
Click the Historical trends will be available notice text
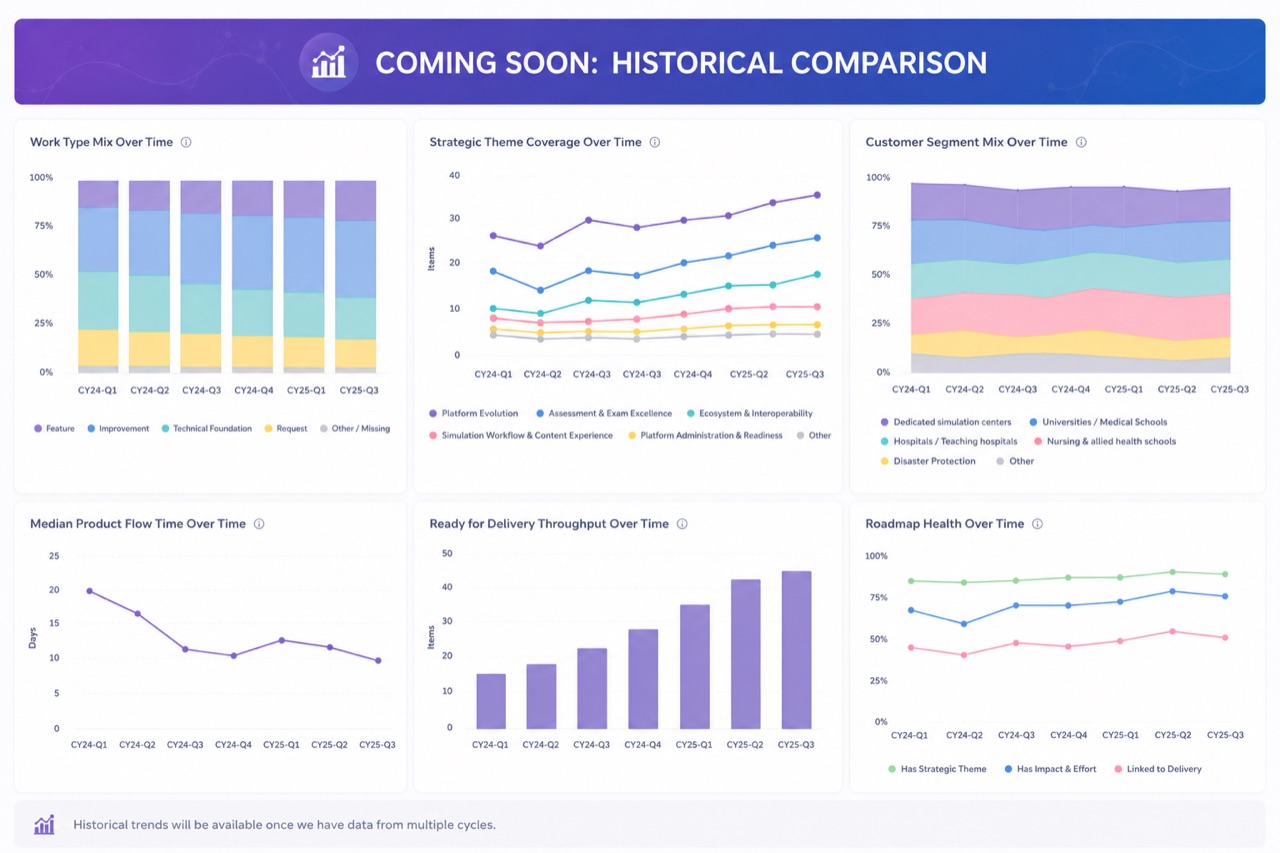pos(284,825)
